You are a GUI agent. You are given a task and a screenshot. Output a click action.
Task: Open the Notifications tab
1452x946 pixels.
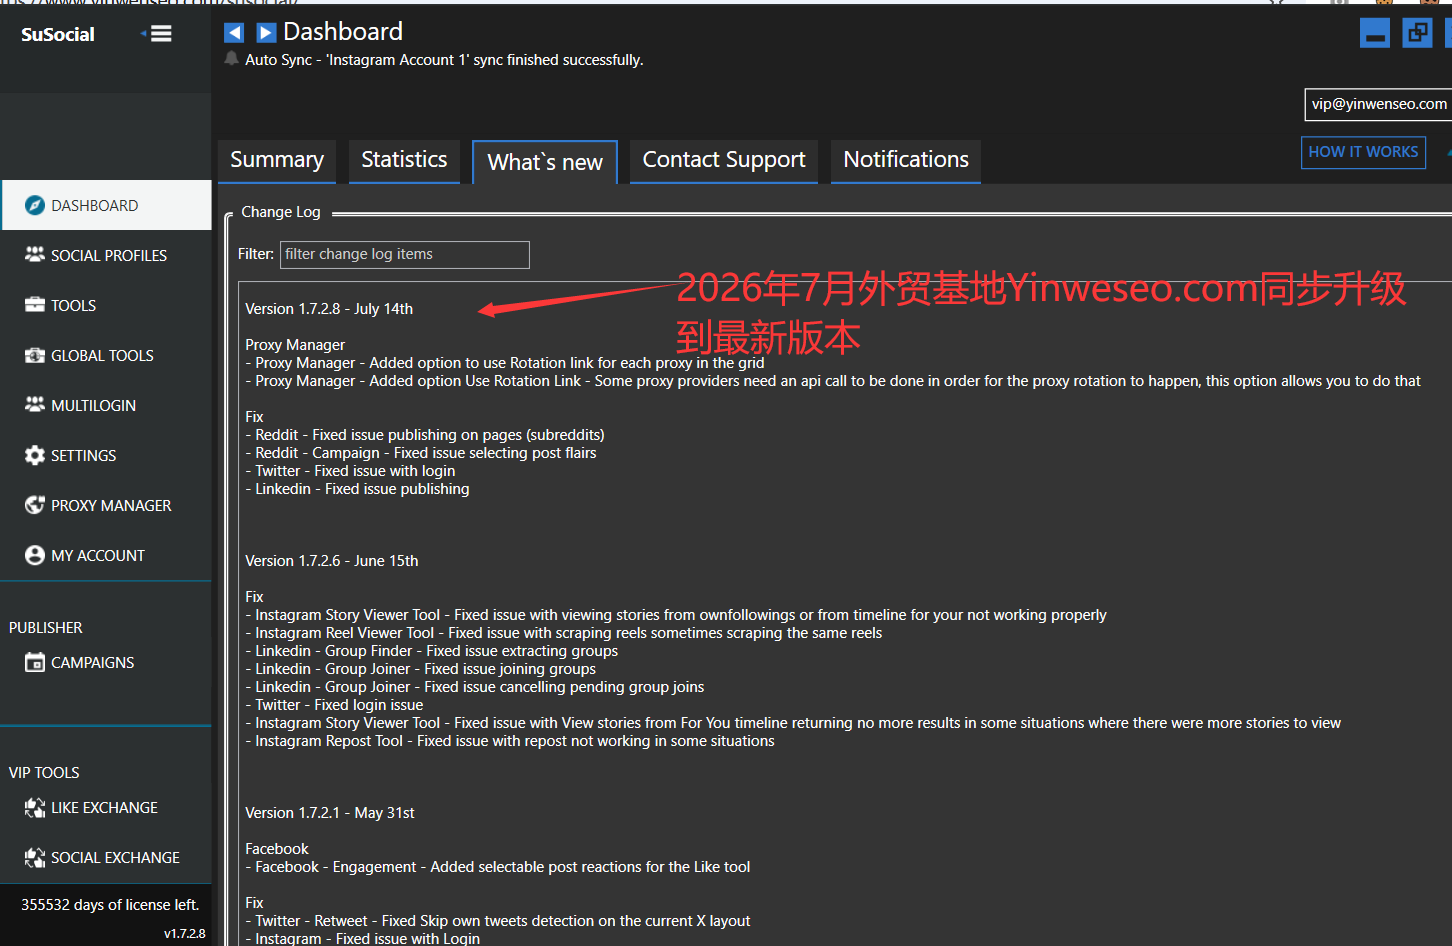906,160
